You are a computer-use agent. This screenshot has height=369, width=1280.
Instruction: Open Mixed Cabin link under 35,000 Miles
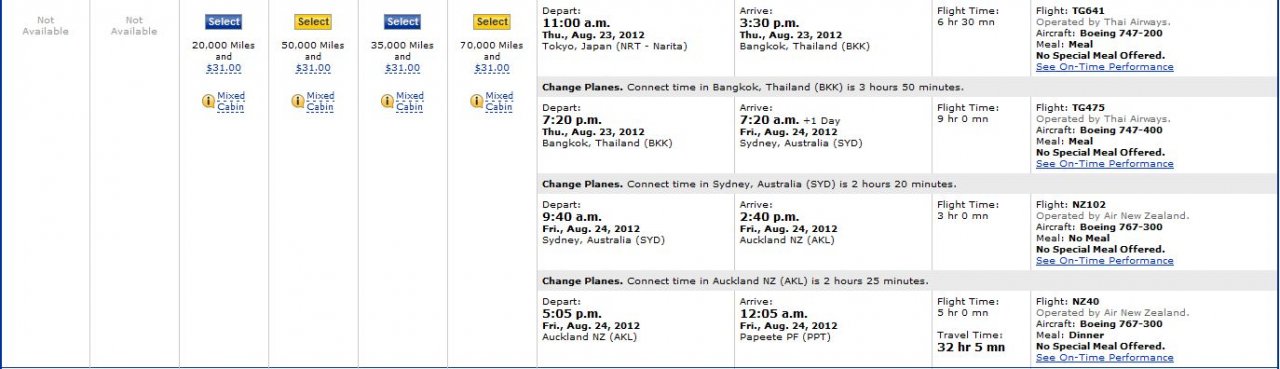click(x=410, y=102)
